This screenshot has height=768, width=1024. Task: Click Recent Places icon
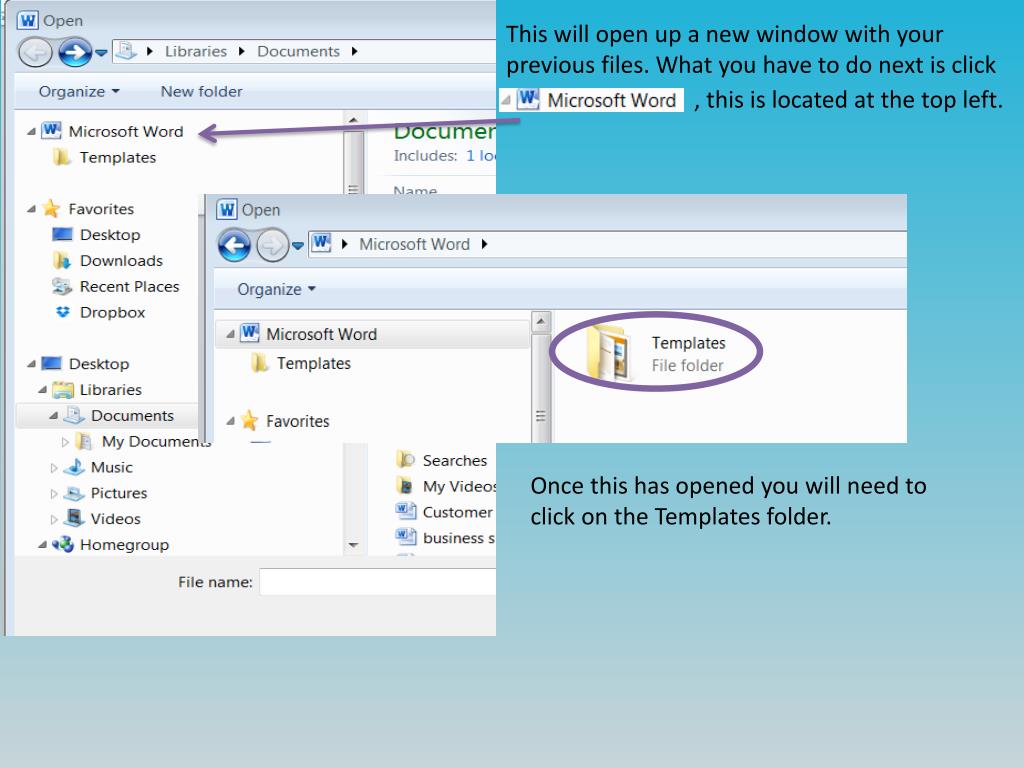coord(61,286)
